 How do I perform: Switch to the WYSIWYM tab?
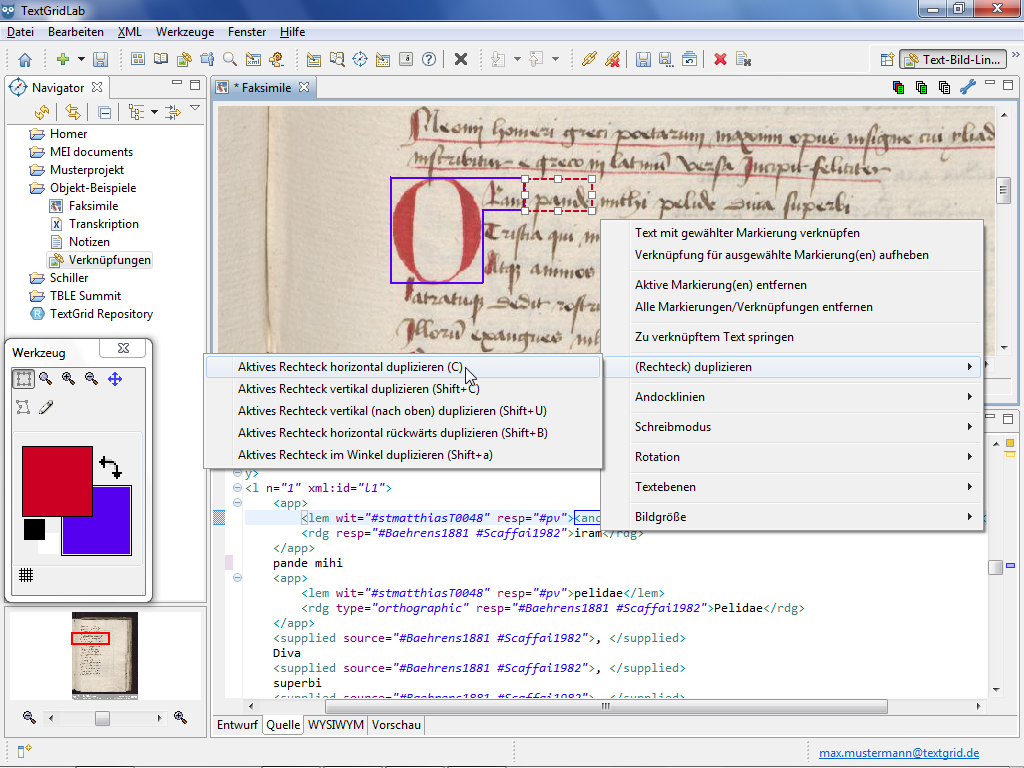[x=336, y=725]
